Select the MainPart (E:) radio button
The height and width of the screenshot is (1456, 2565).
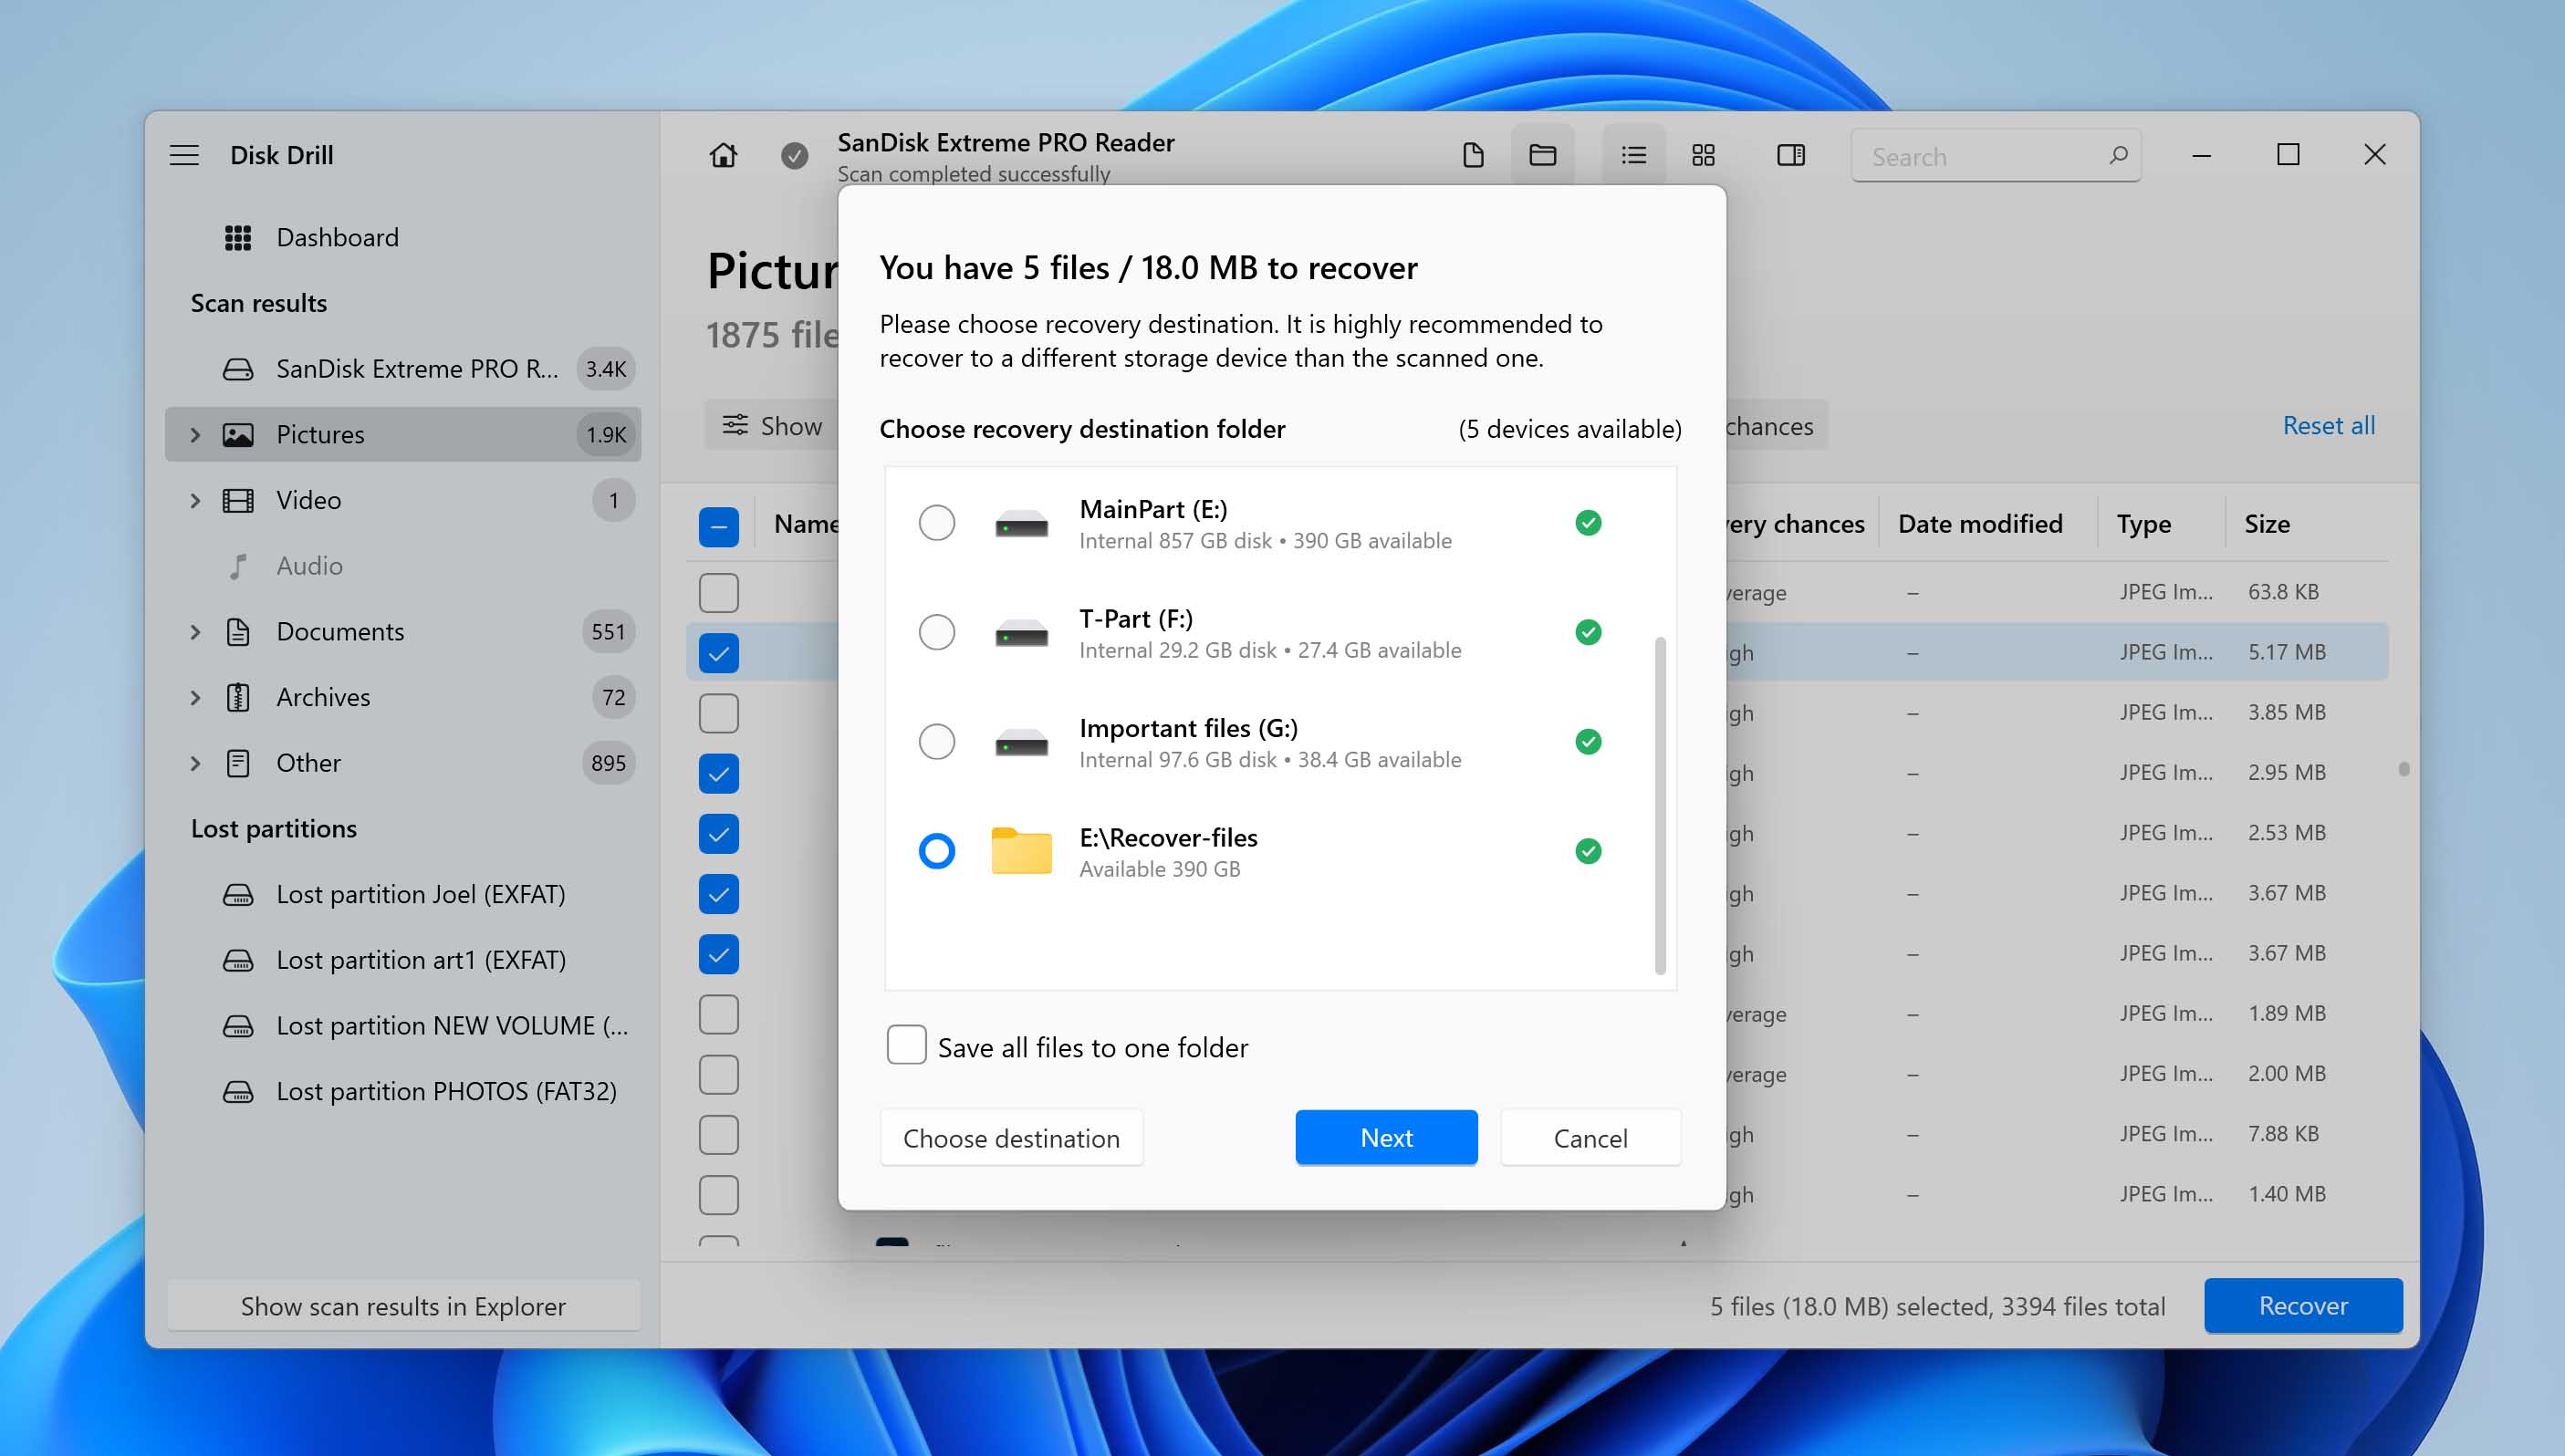point(935,523)
